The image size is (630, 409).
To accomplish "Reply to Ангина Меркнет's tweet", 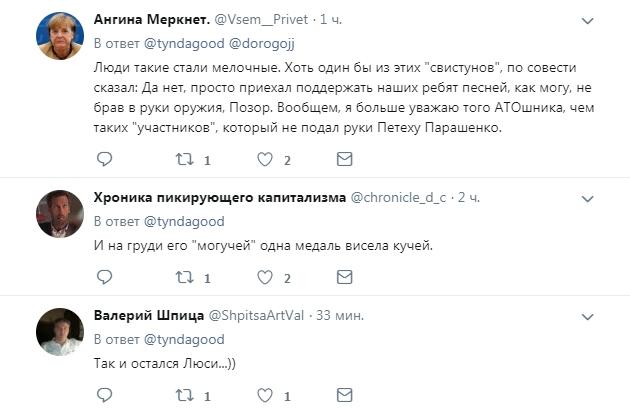I will (x=105, y=159).
